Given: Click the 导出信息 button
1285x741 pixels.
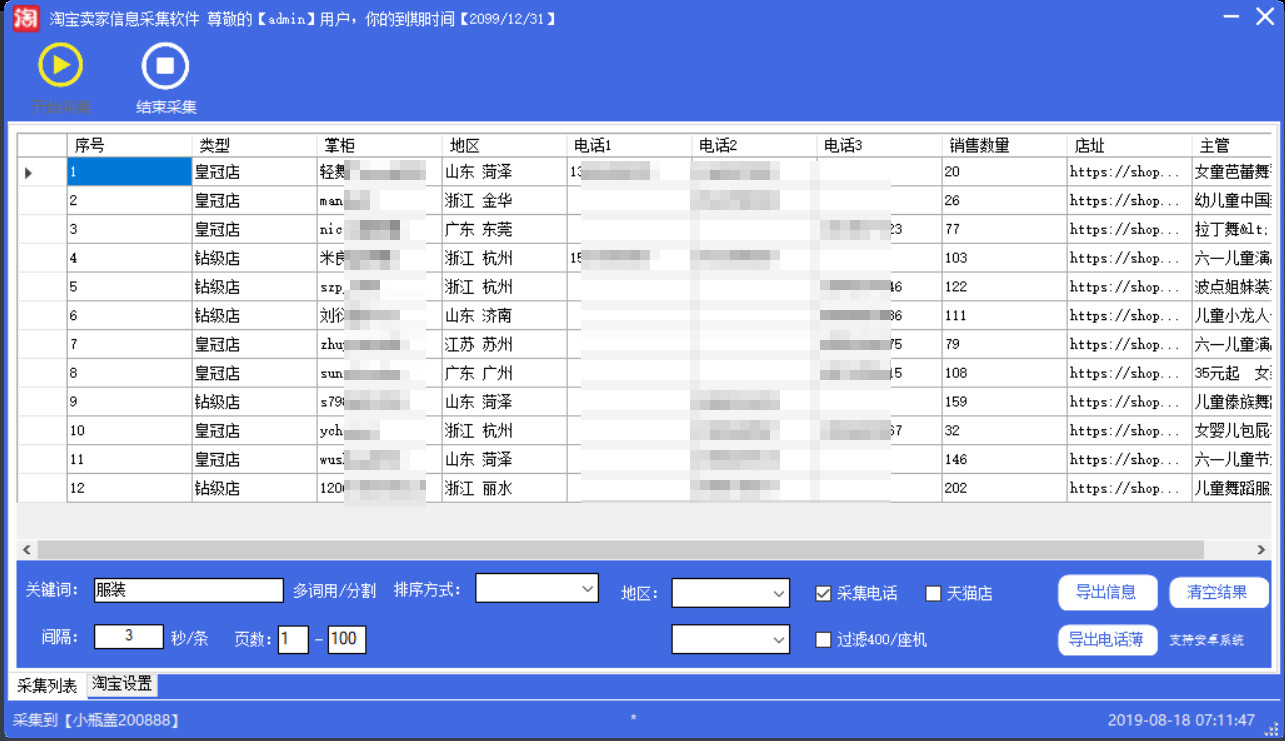Looking at the screenshot, I should 1106,592.
